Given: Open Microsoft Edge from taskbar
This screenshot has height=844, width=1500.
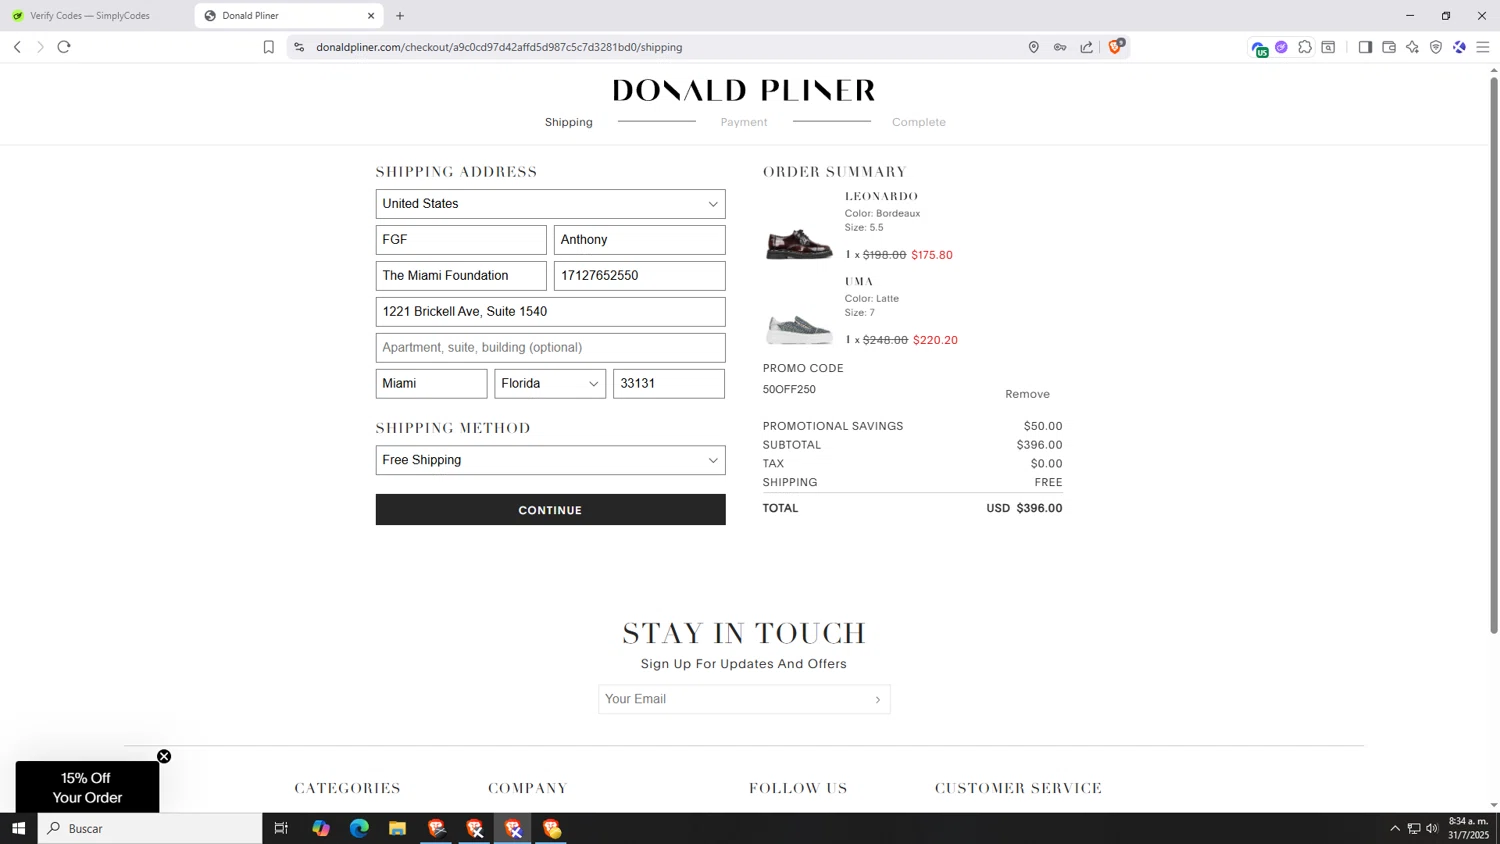Looking at the screenshot, I should coord(359,829).
